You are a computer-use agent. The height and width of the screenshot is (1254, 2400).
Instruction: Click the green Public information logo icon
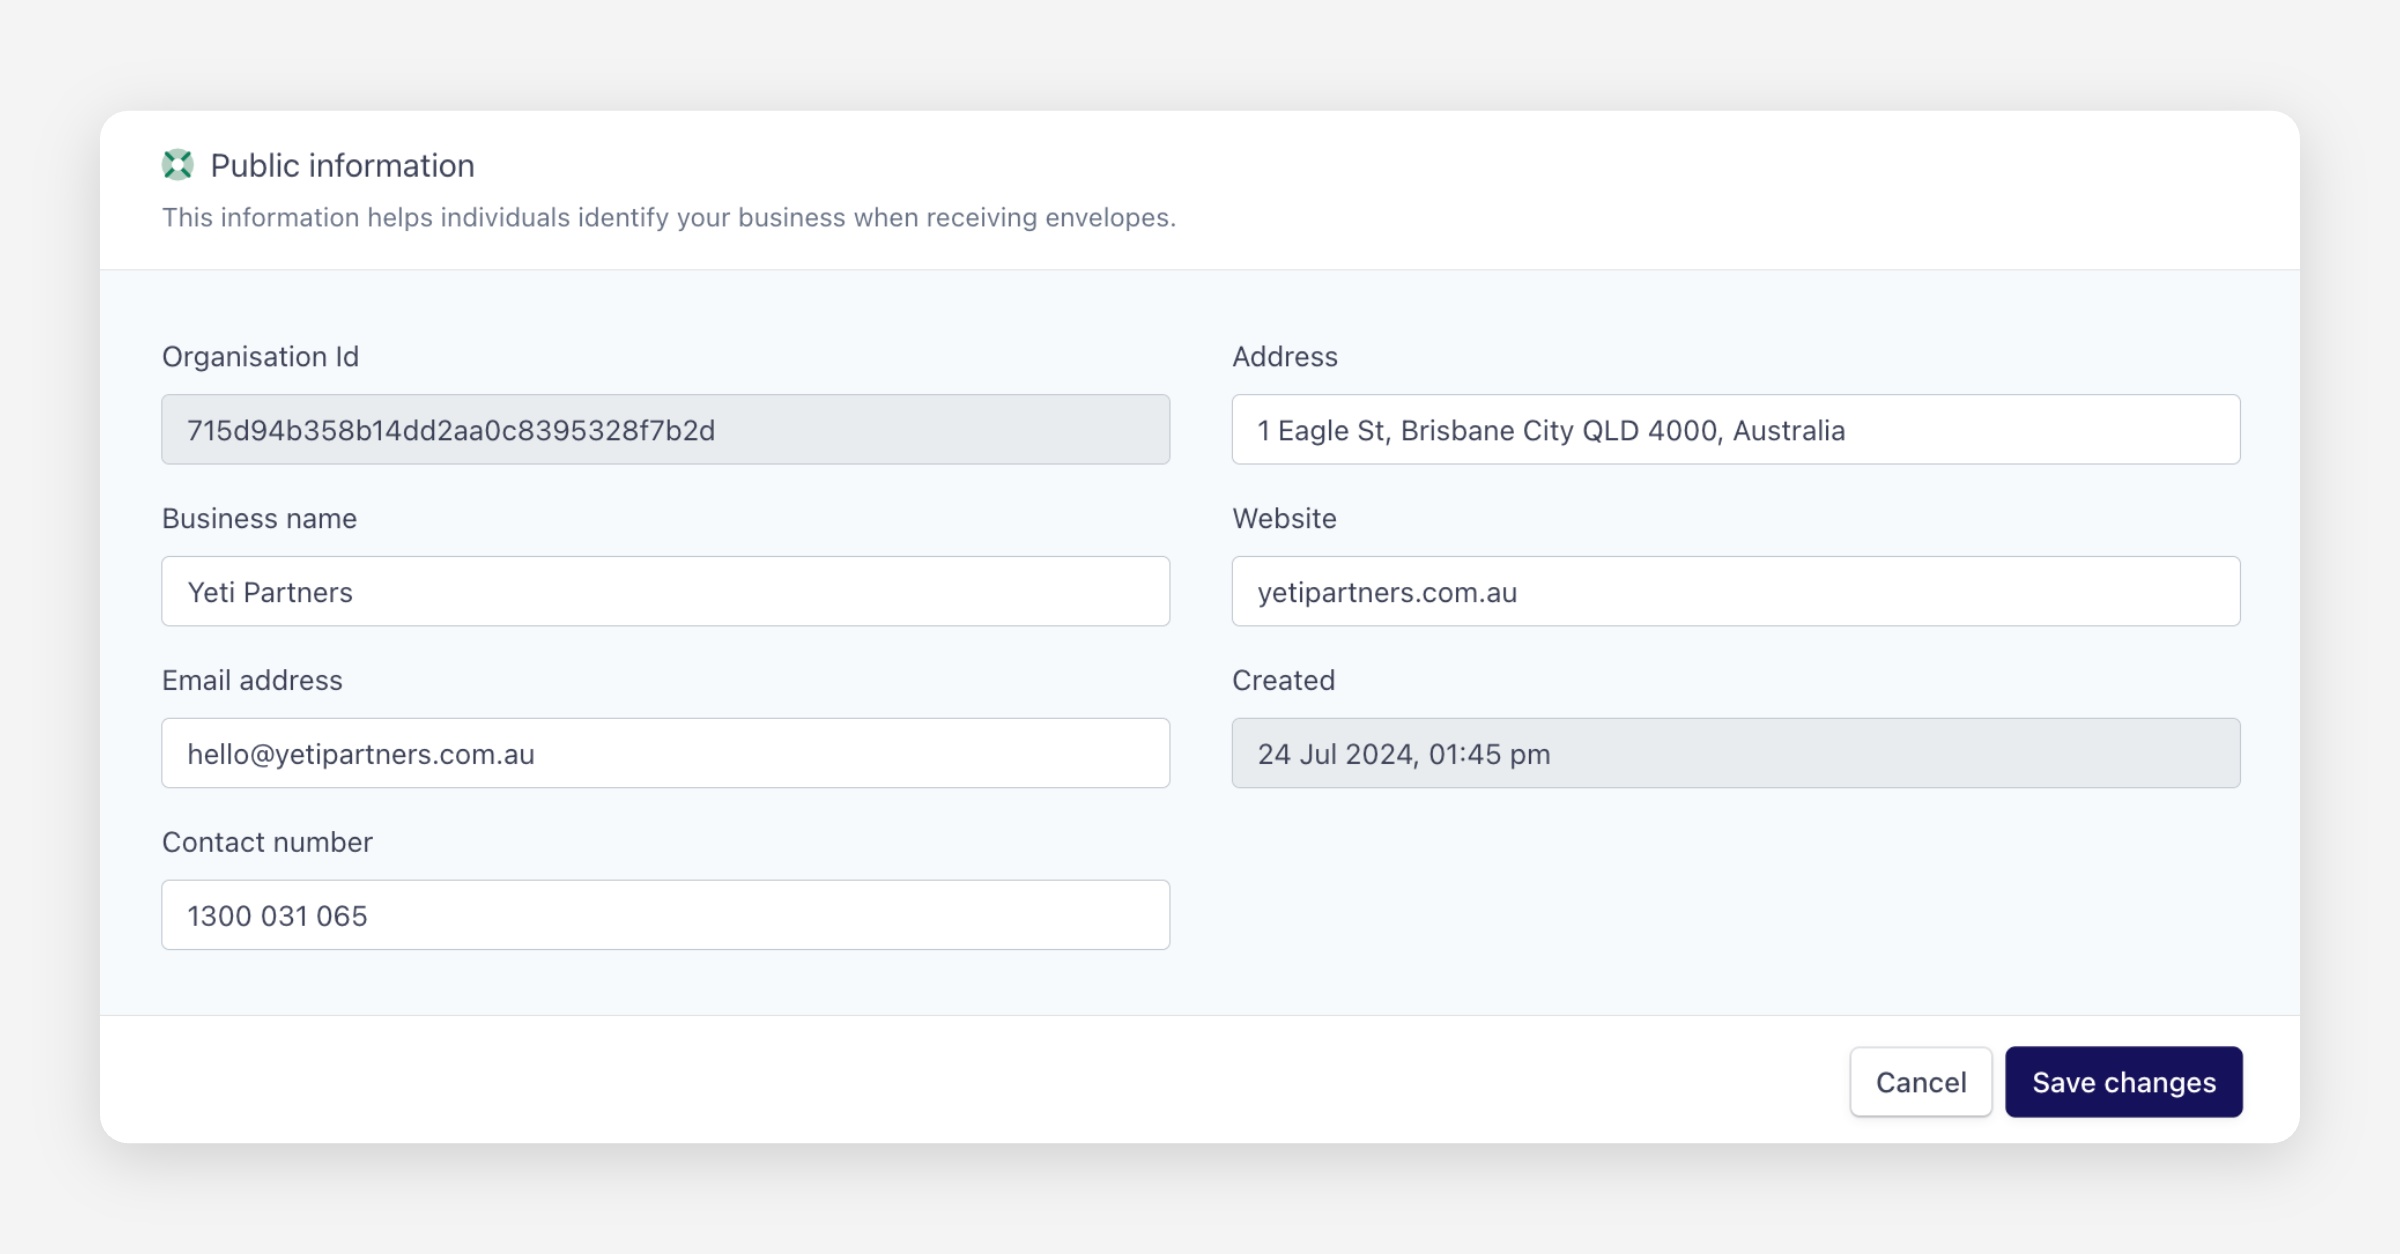coord(178,165)
